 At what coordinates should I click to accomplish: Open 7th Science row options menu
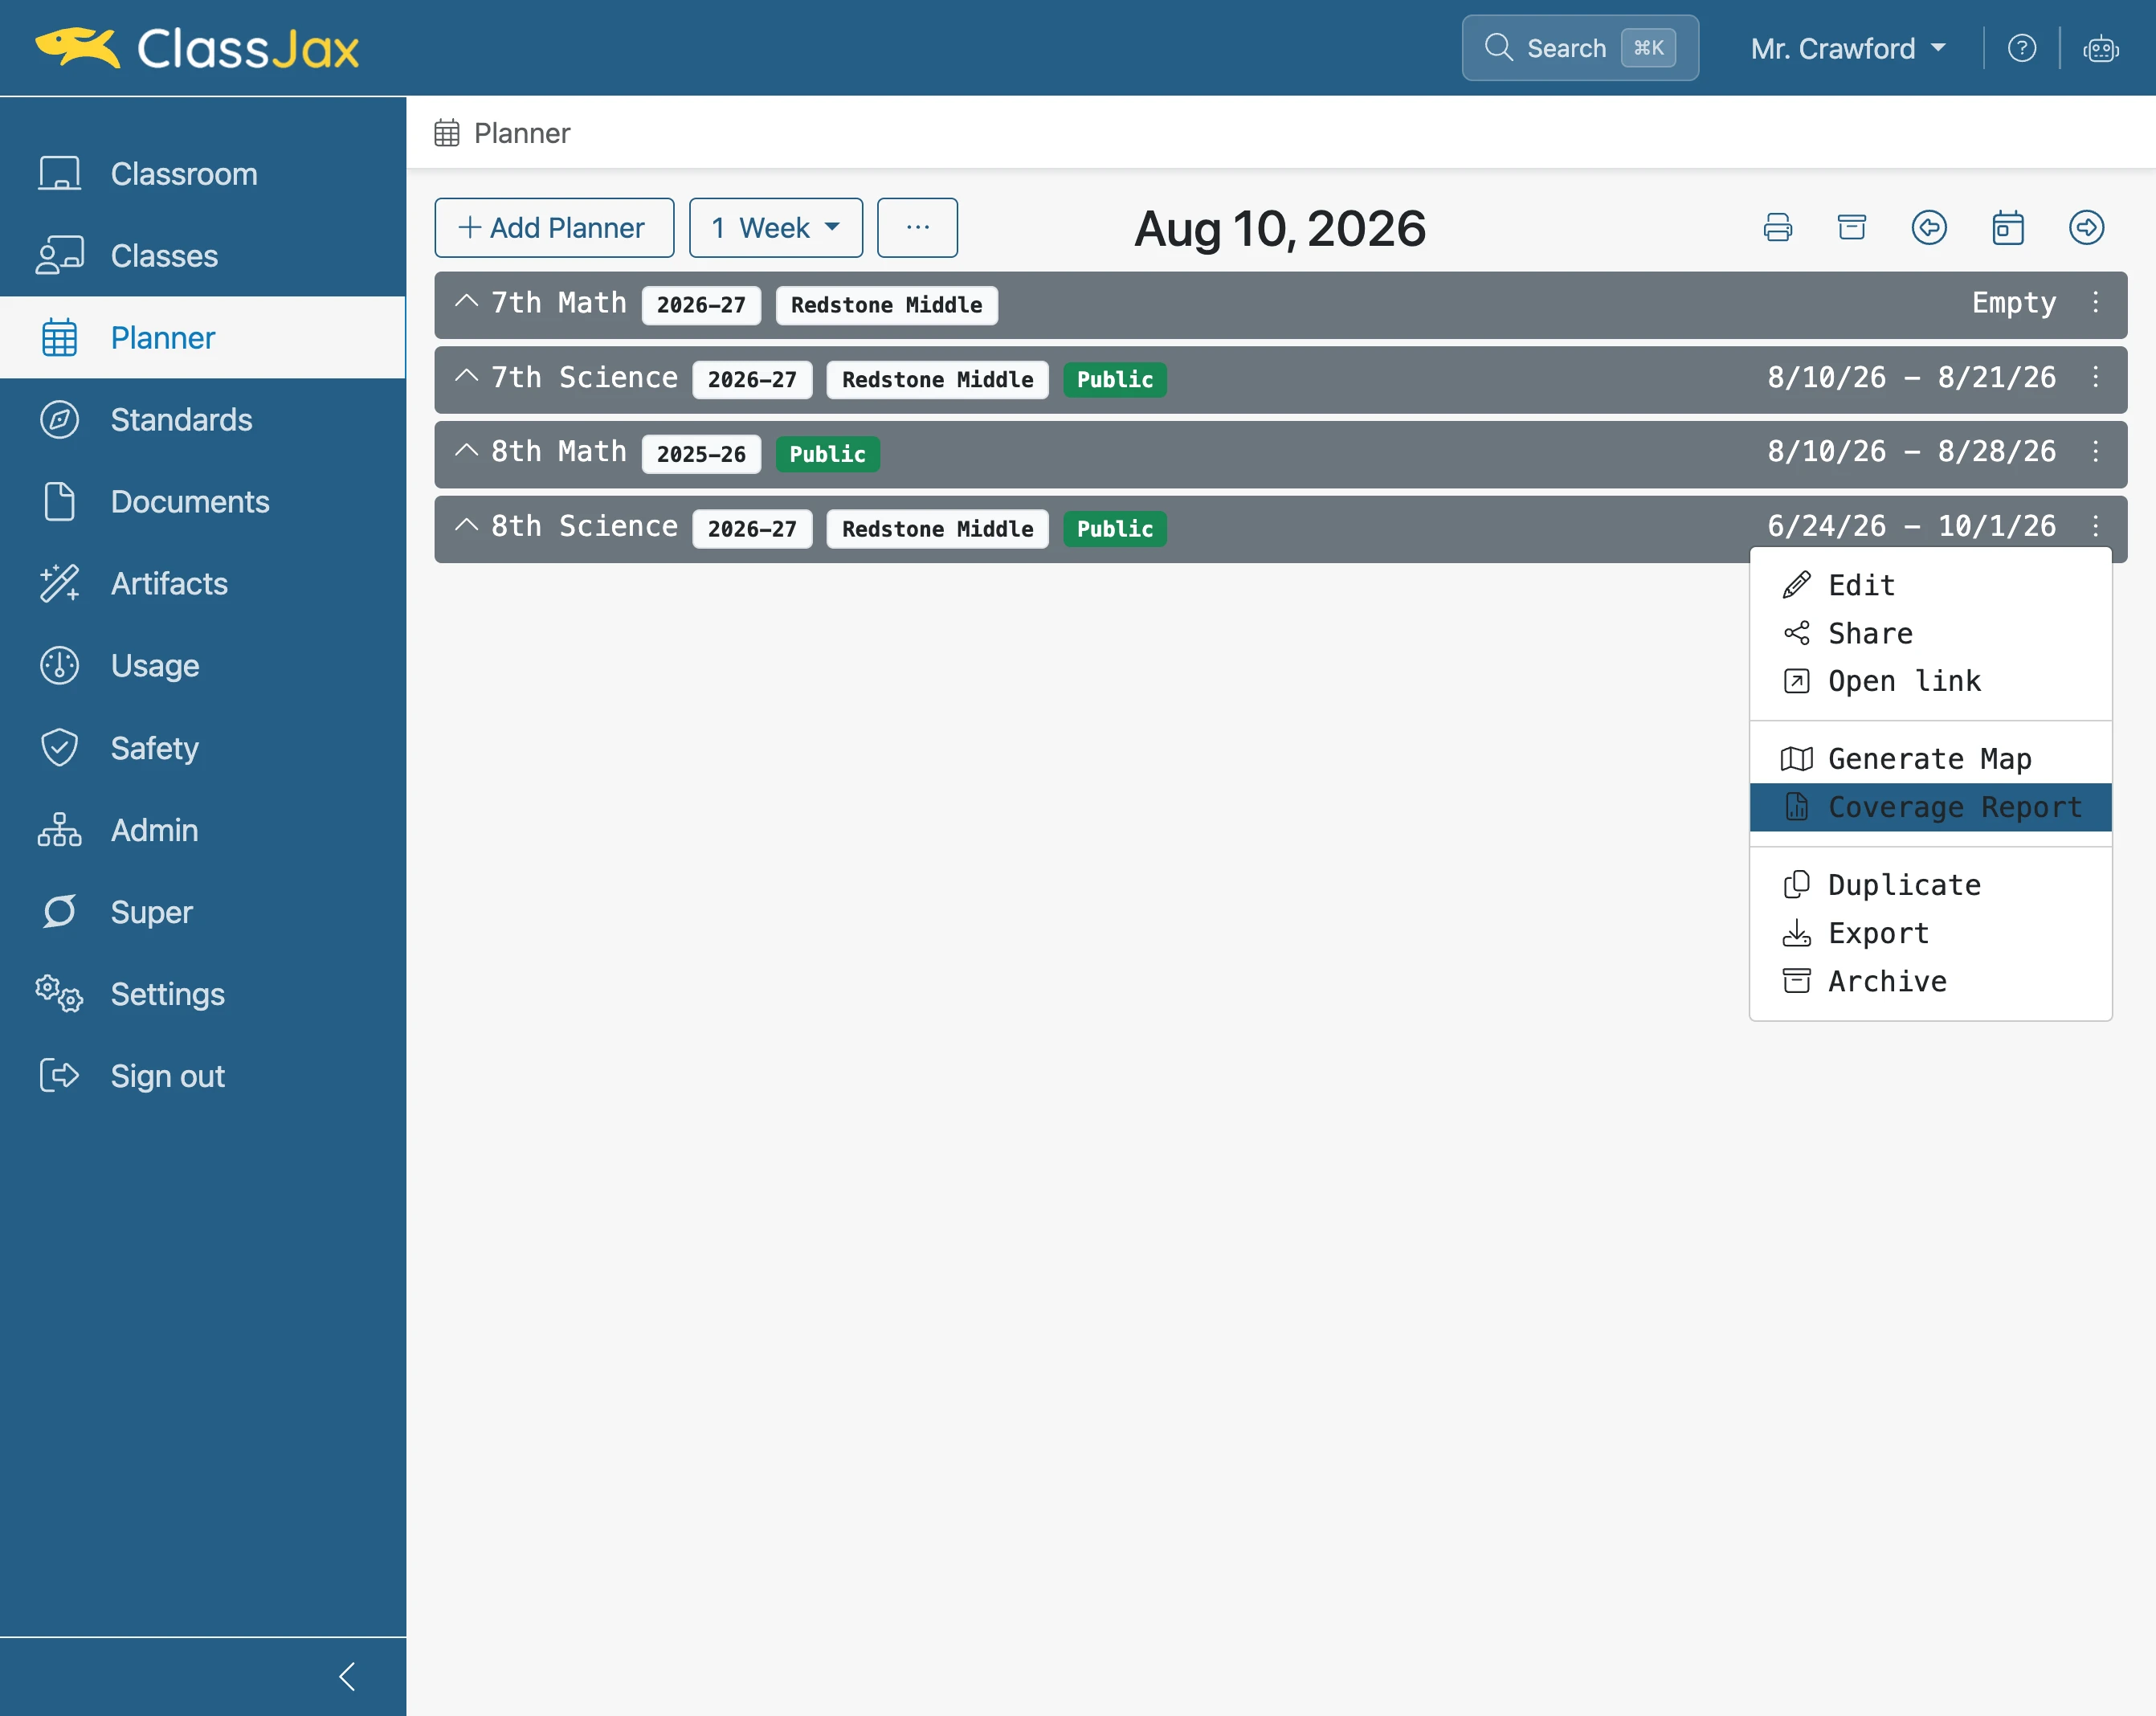pos(2096,378)
